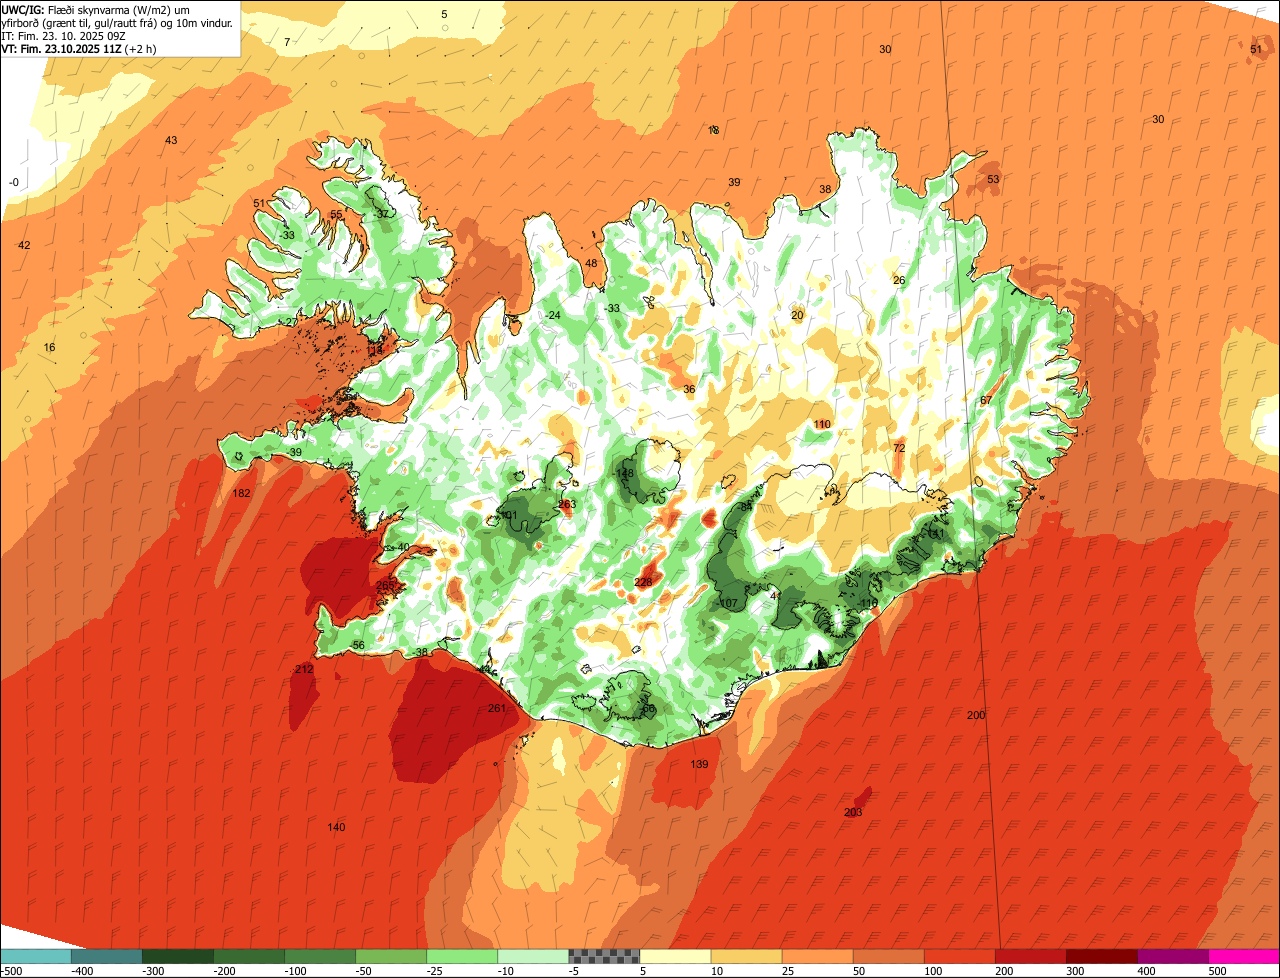Click the '67' value near the east fjords
This screenshot has width=1280, height=978.
point(986,400)
